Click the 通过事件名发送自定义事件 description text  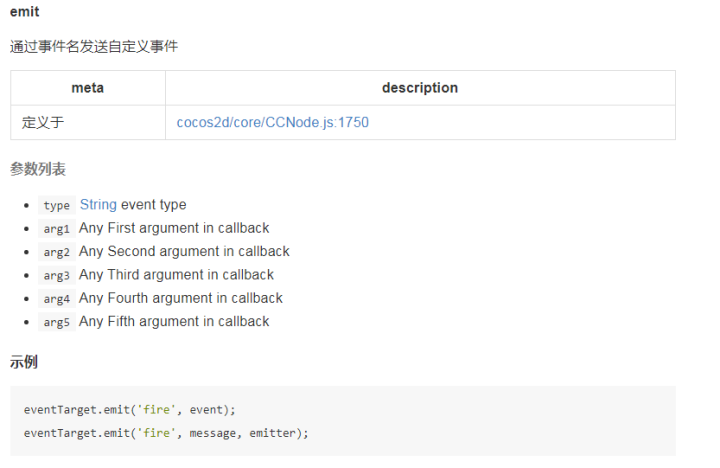(x=94, y=46)
